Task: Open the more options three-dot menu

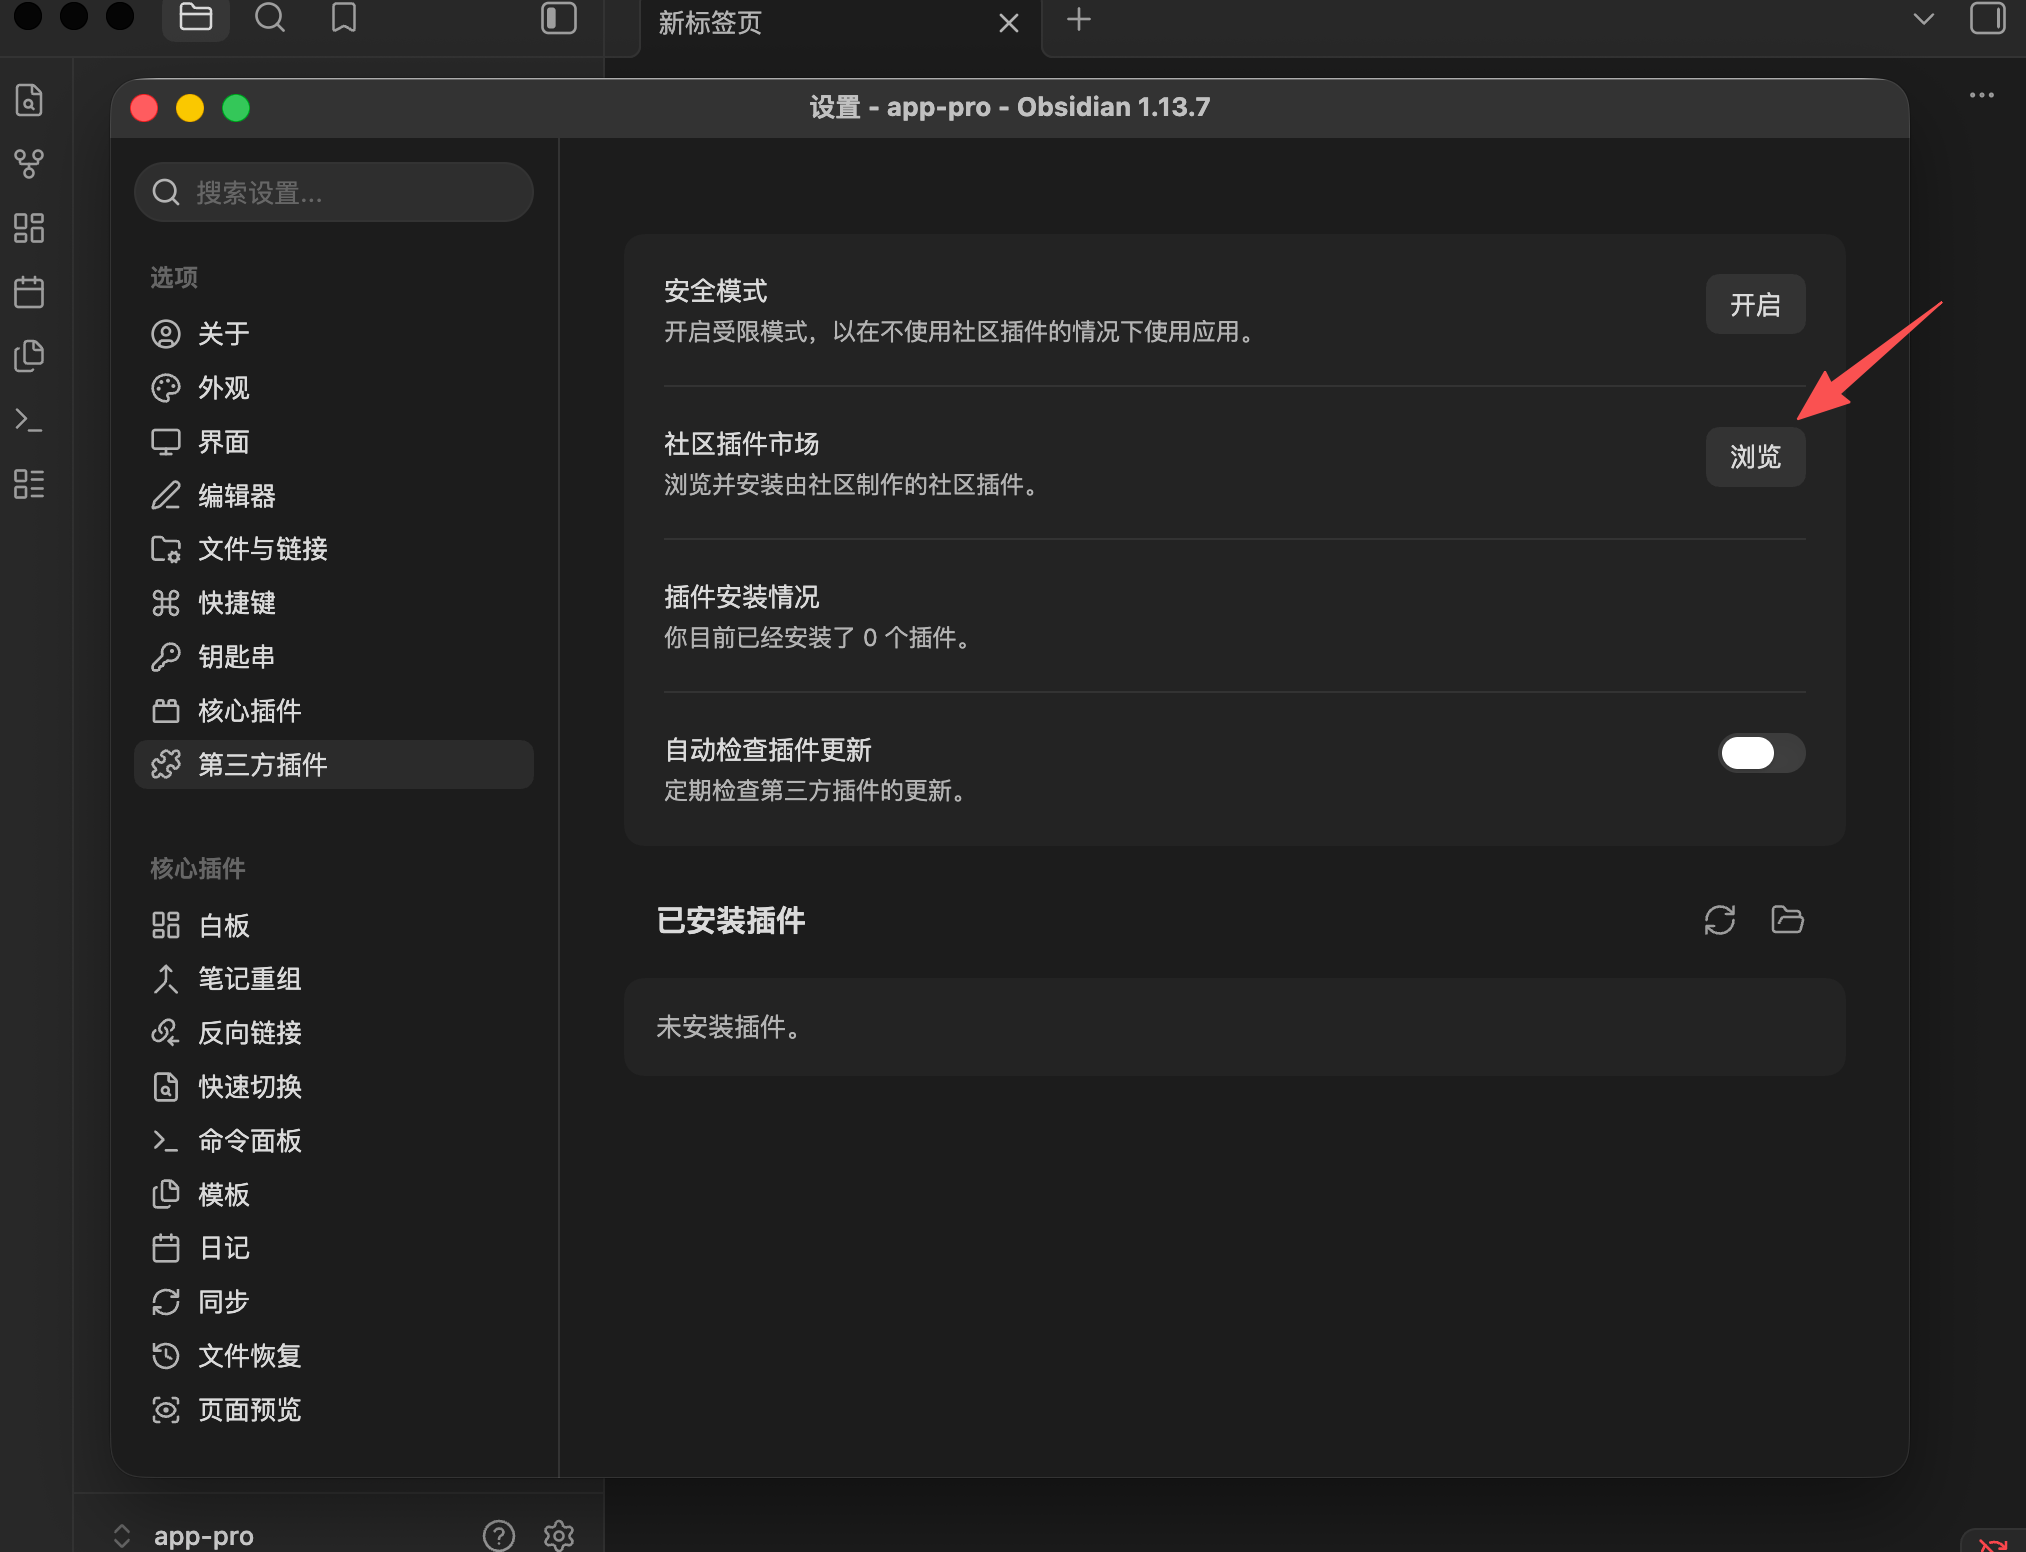Action: click(1981, 95)
